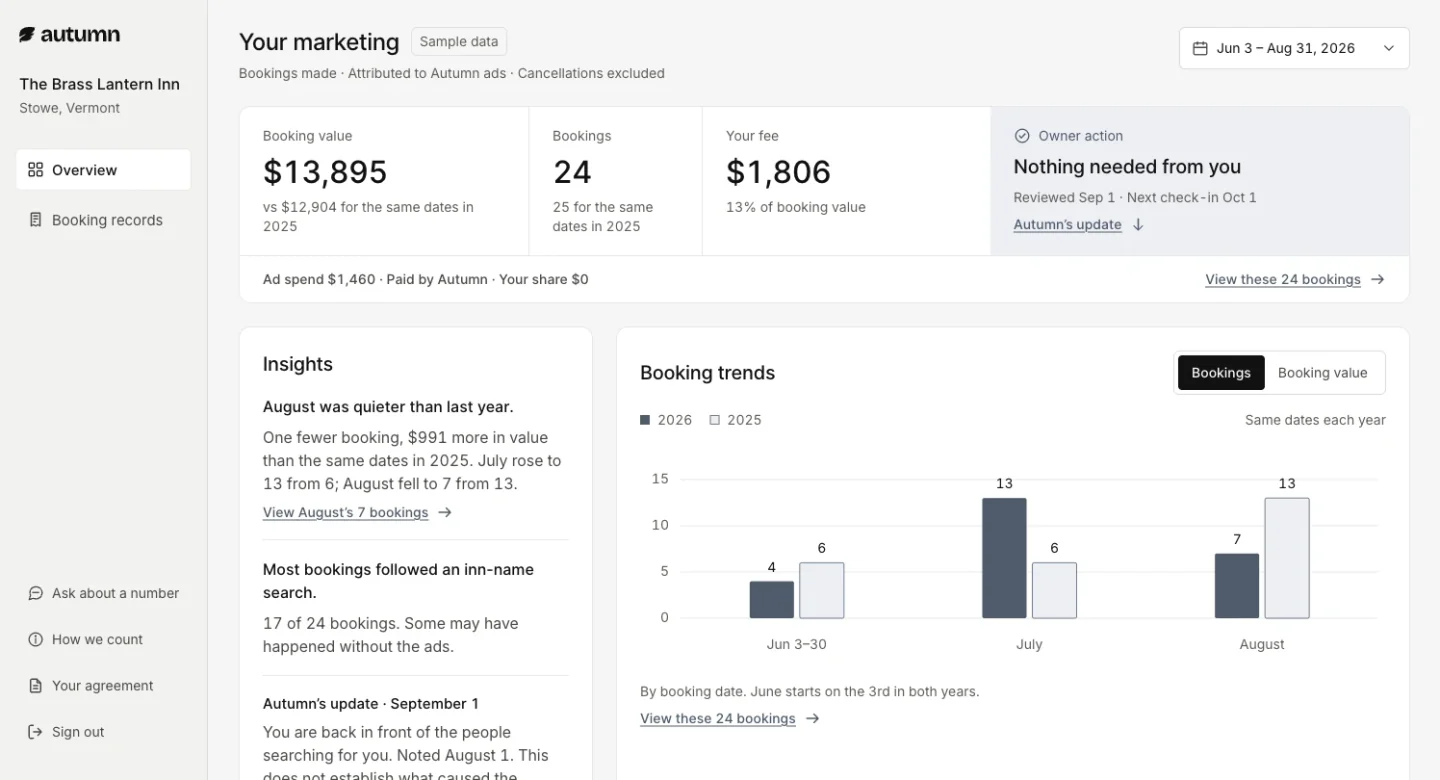Click the 2025 legend swatch
The image size is (1440, 780).
715,420
